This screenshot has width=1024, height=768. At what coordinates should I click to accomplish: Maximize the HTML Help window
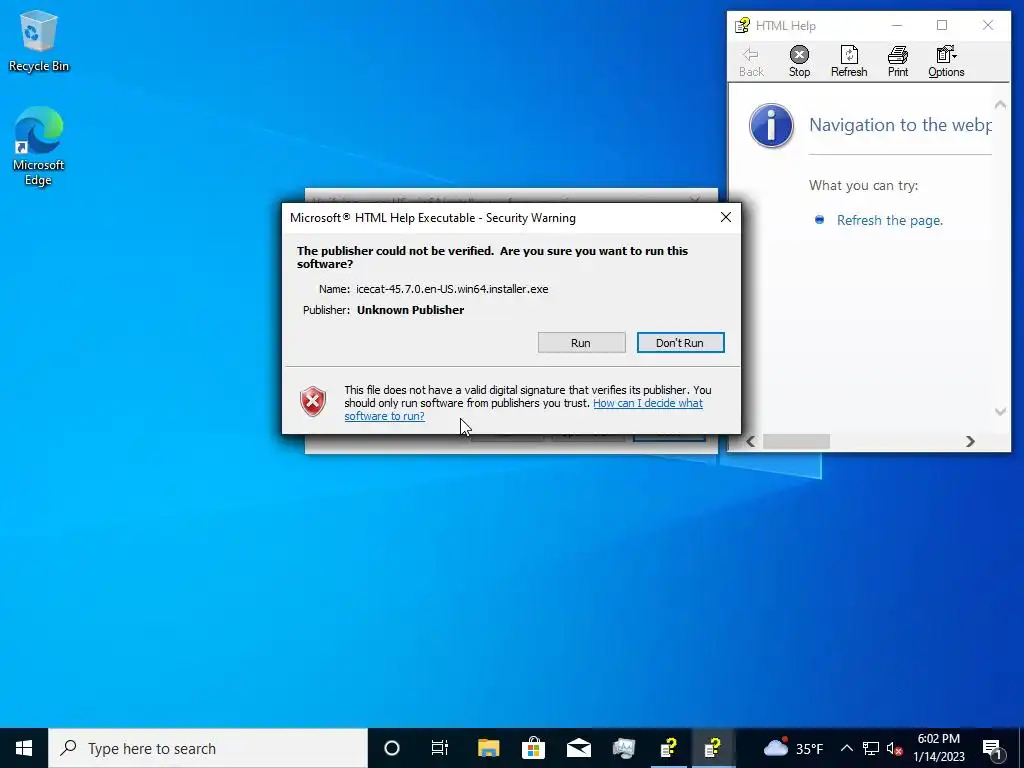(x=942, y=25)
